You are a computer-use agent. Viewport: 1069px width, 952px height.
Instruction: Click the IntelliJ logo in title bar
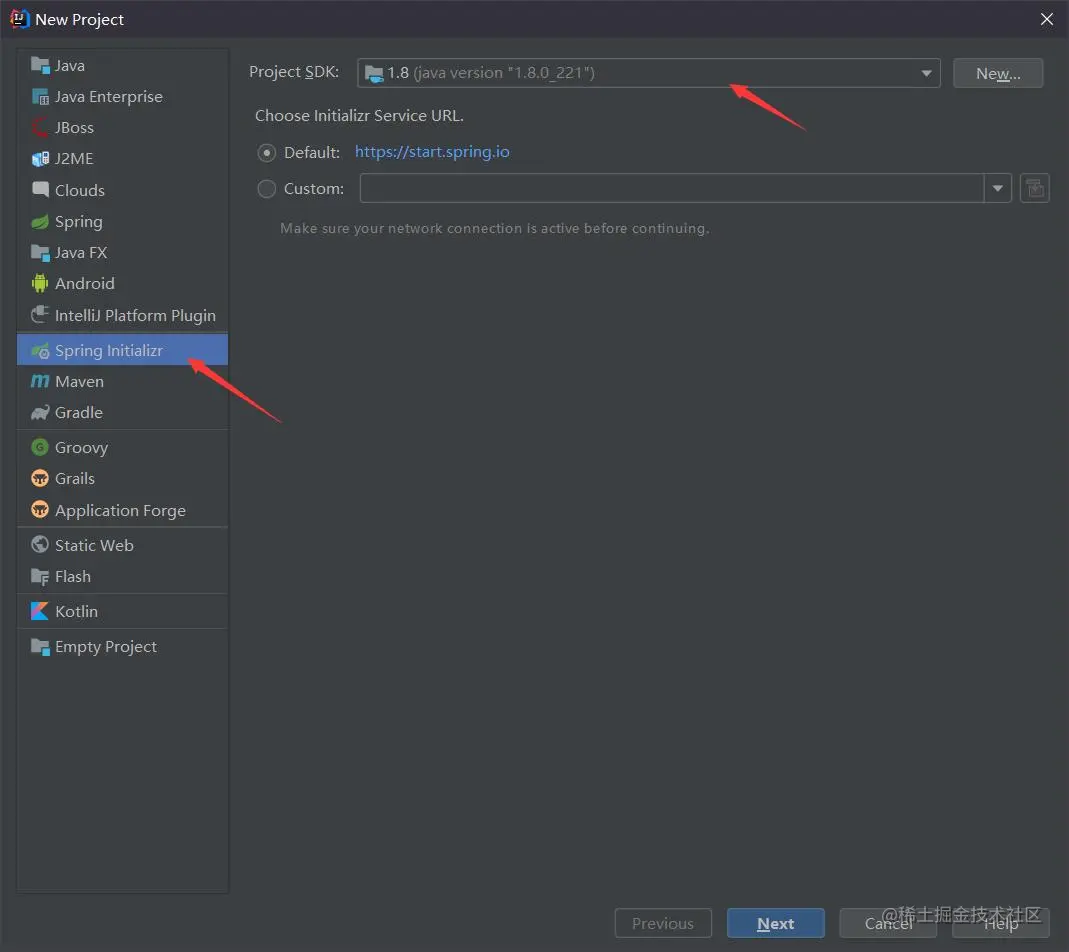tap(19, 19)
